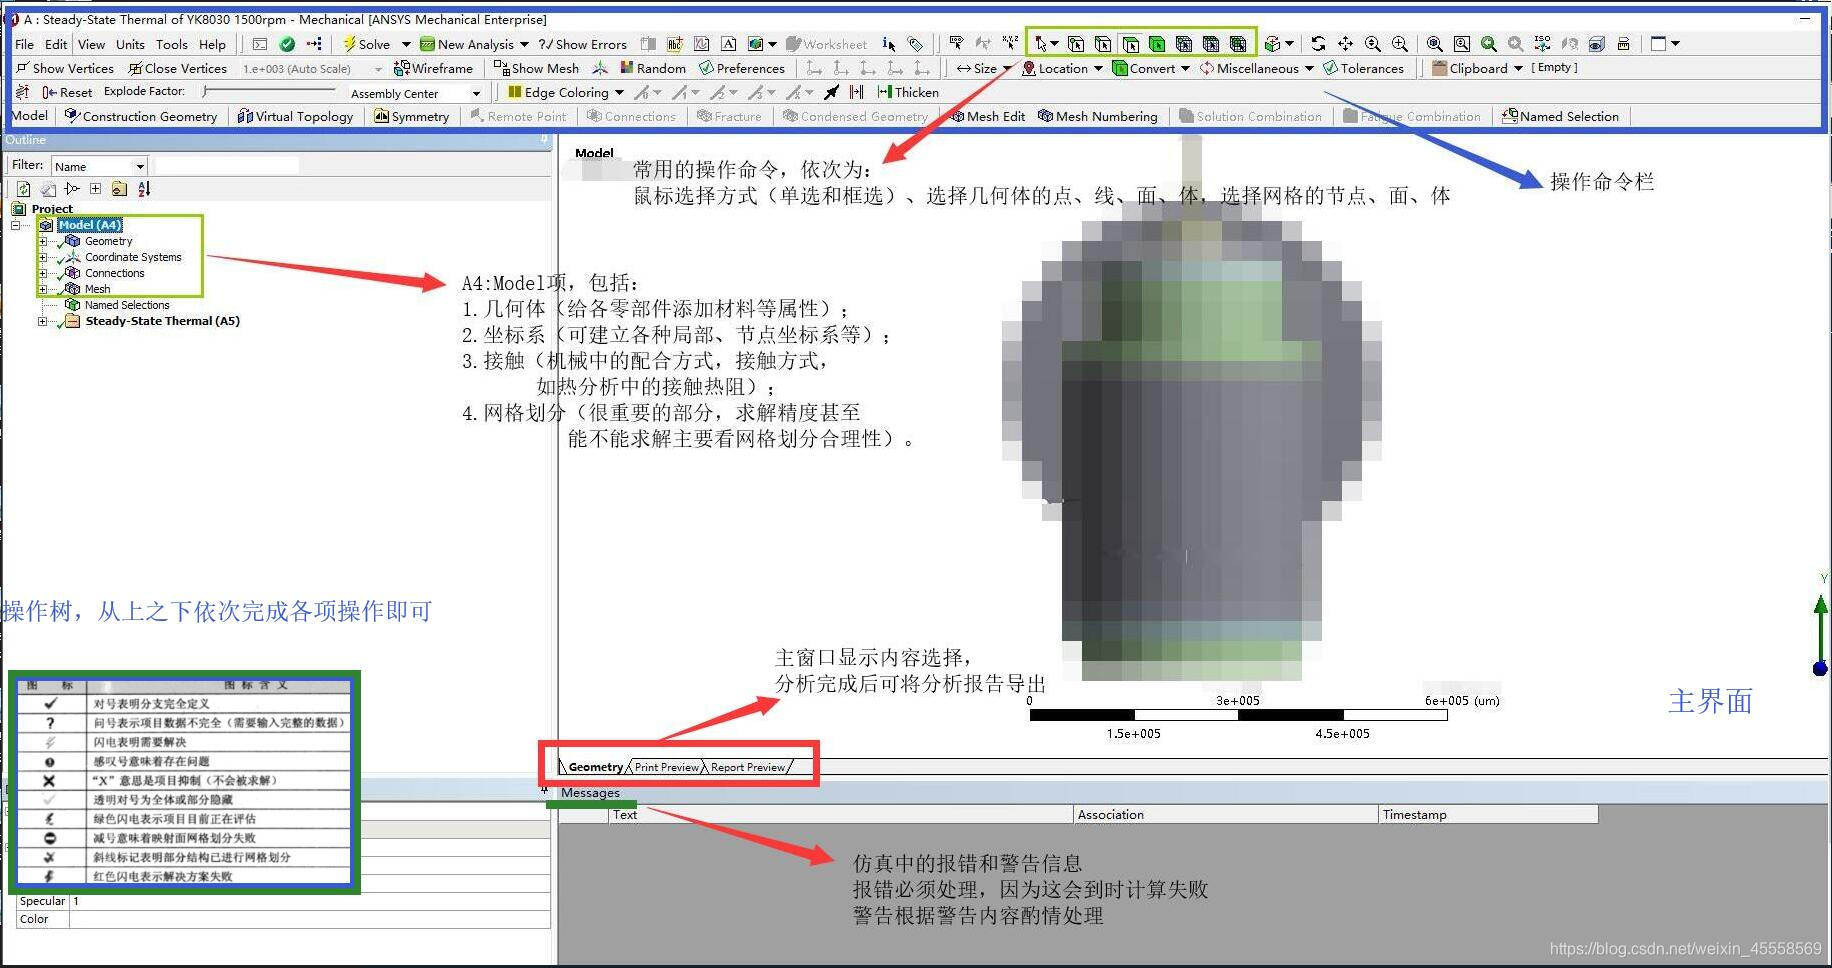Click the Reset explode button
Image resolution: width=1832 pixels, height=968 pixels.
67,92
